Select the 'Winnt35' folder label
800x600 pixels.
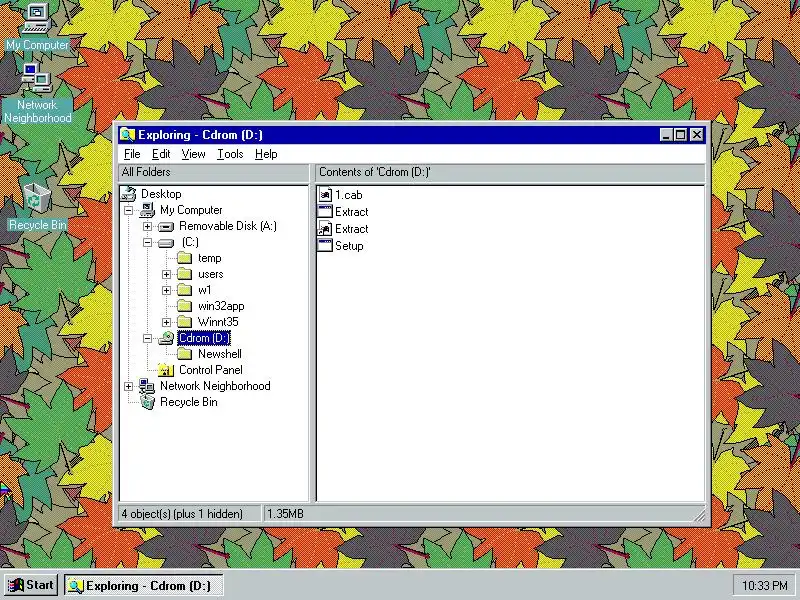point(218,322)
